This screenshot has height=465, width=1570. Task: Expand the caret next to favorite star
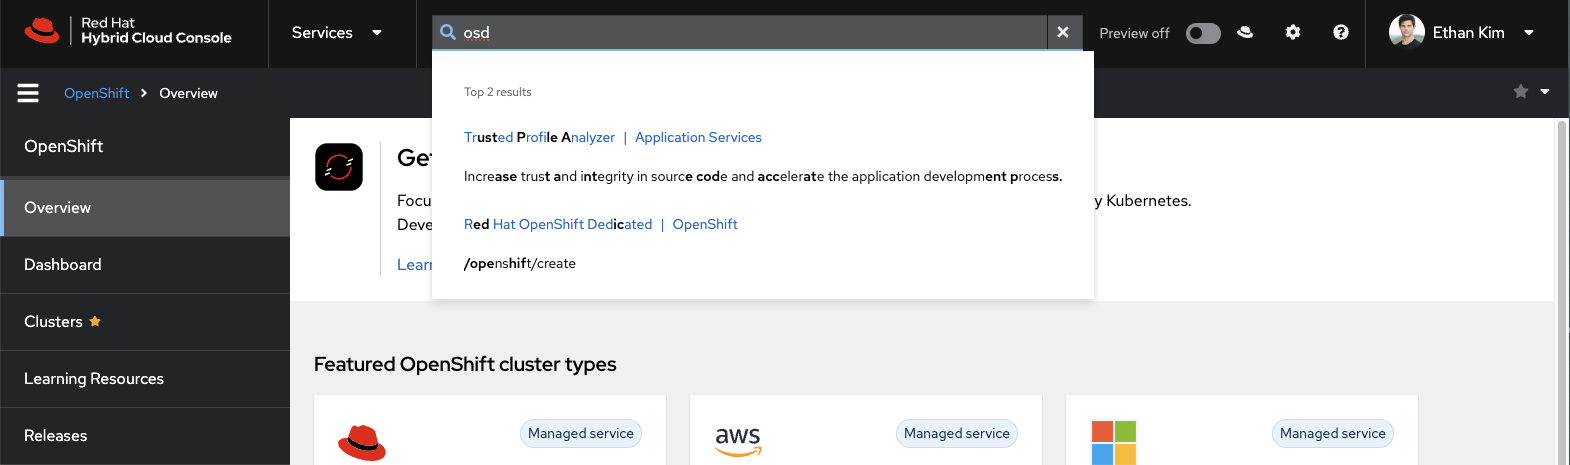pyautogui.click(x=1545, y=92)
